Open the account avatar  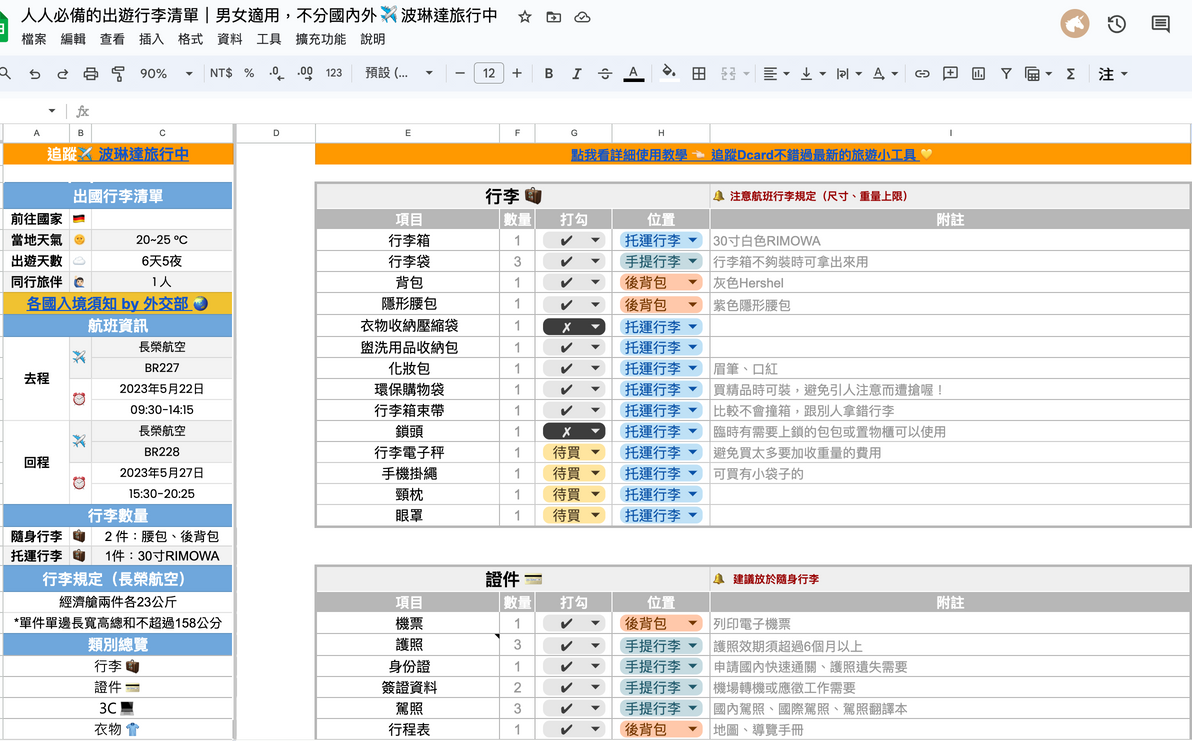click(x=1075, y=24)
